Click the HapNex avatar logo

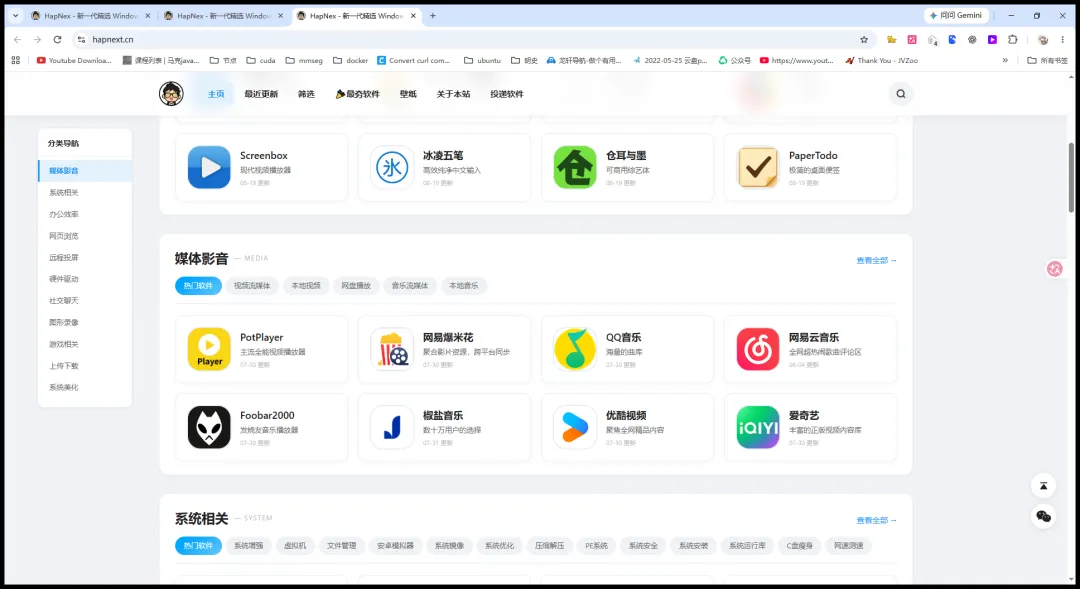tap(171, 94)
